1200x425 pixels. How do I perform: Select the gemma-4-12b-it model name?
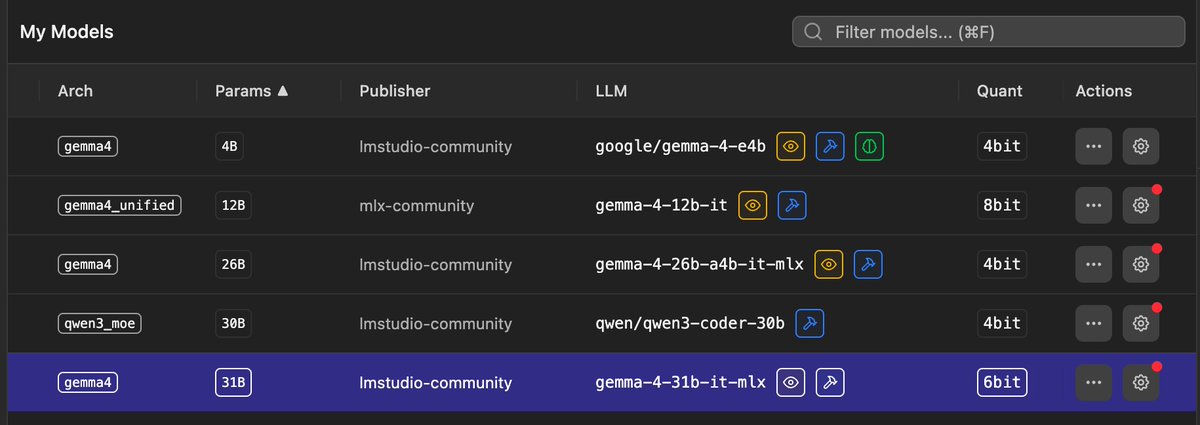pos(661,206)
